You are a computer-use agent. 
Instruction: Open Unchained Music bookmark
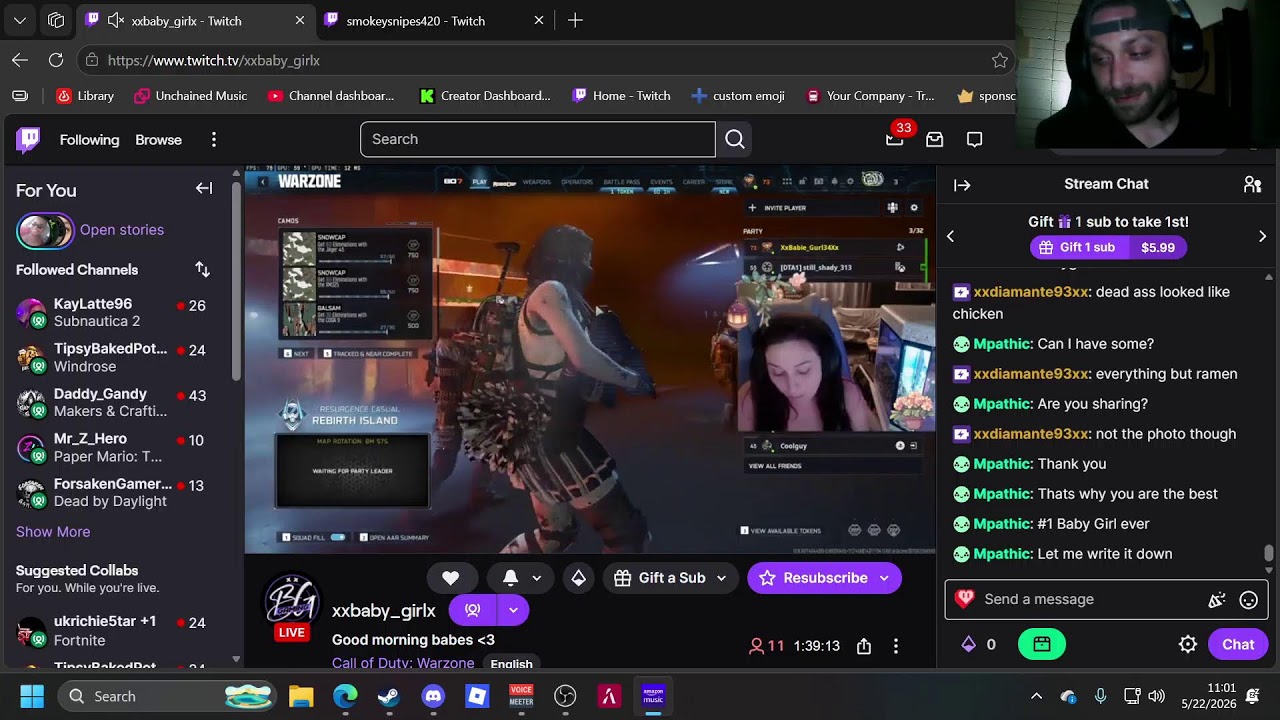click(191, 96)
